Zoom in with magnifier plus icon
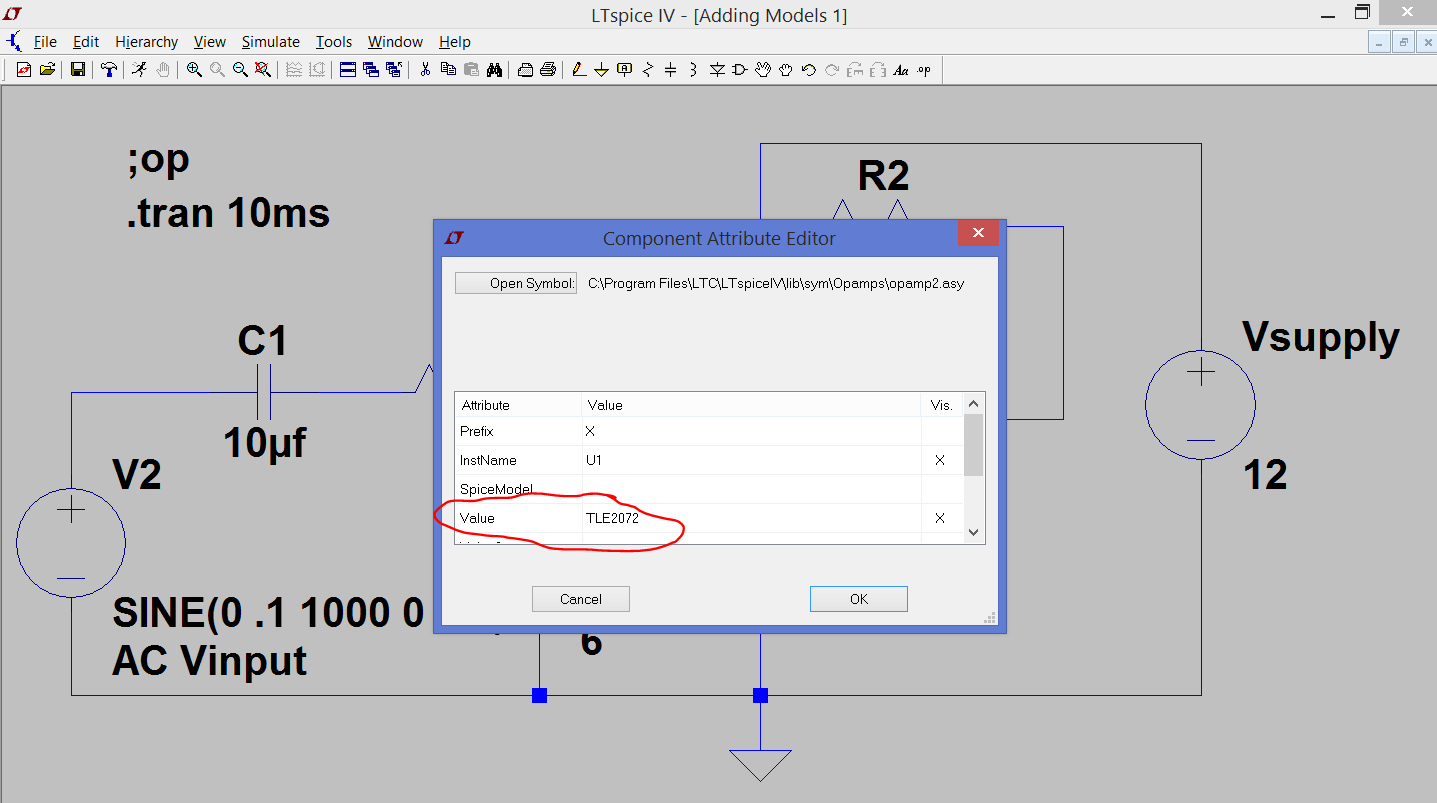This screenshot has width=1437, height=803. coord(194,70)
